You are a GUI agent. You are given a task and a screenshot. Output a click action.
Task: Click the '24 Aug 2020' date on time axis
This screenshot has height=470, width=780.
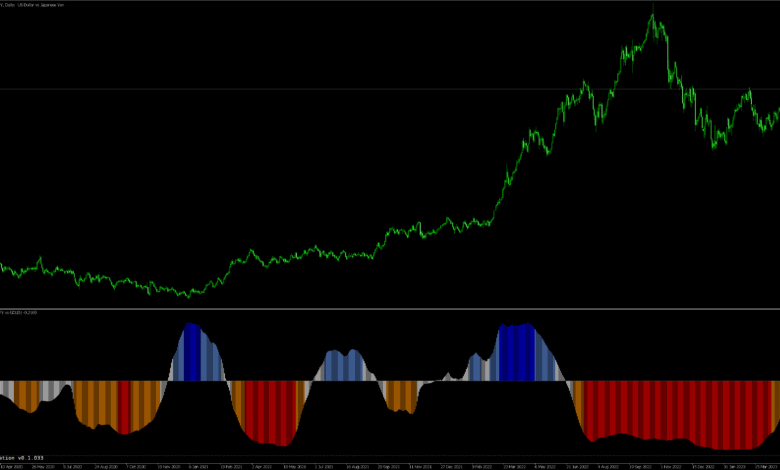pos(106,467)
